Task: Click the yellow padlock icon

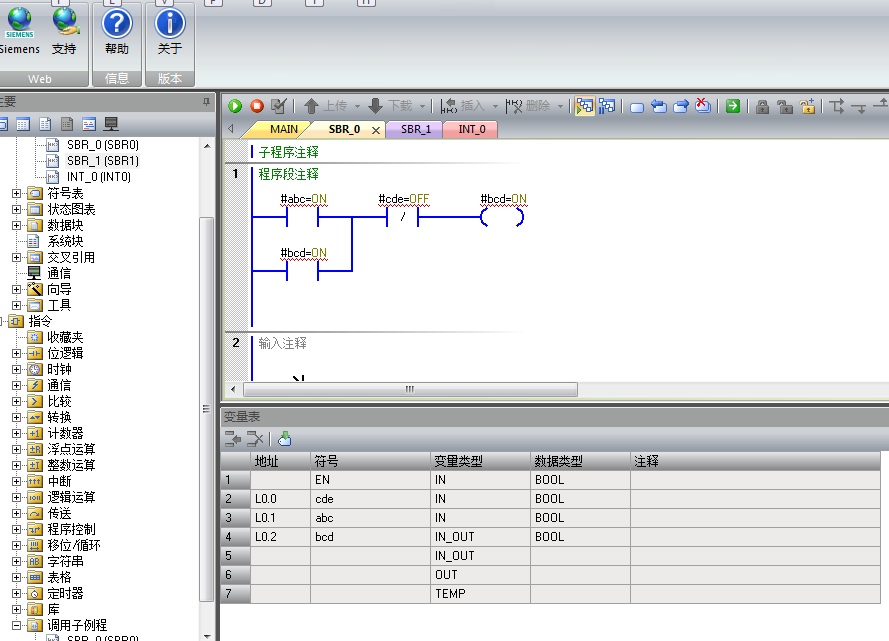Action: [x=807, y=106]
